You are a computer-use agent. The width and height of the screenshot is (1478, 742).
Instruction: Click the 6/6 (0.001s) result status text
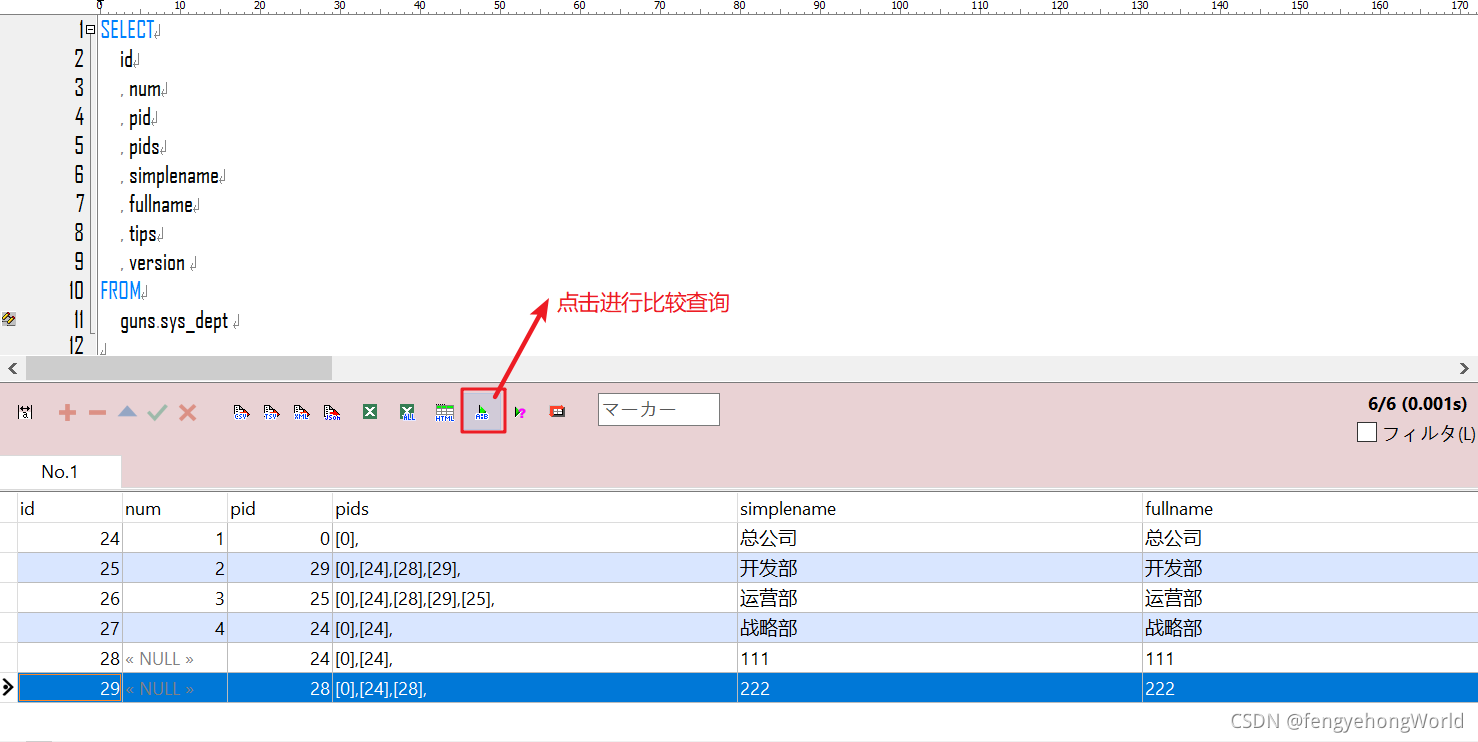[1417, 404]
